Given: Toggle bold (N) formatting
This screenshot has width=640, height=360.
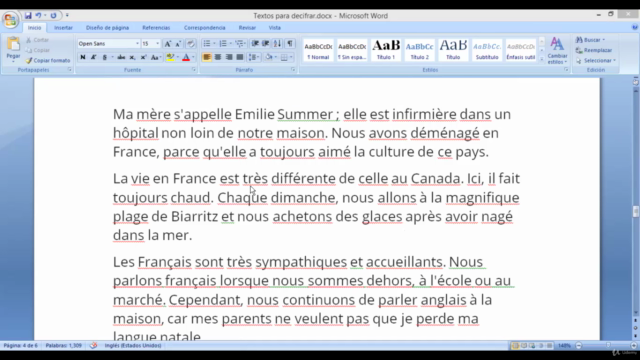Looking at the screenshot, I should point(83,57).
